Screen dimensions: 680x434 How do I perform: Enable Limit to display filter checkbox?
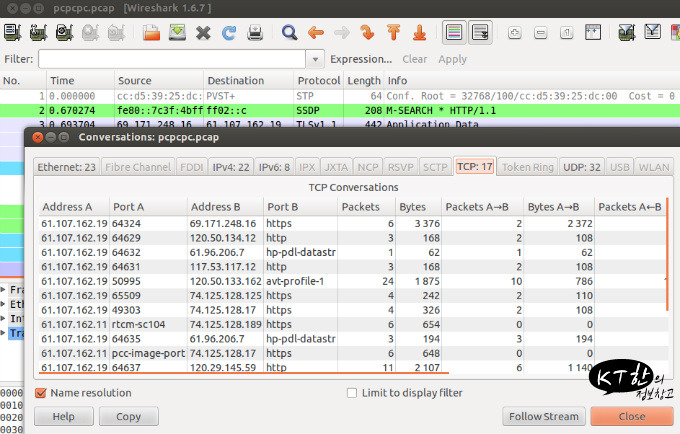(x=352, y=393)
